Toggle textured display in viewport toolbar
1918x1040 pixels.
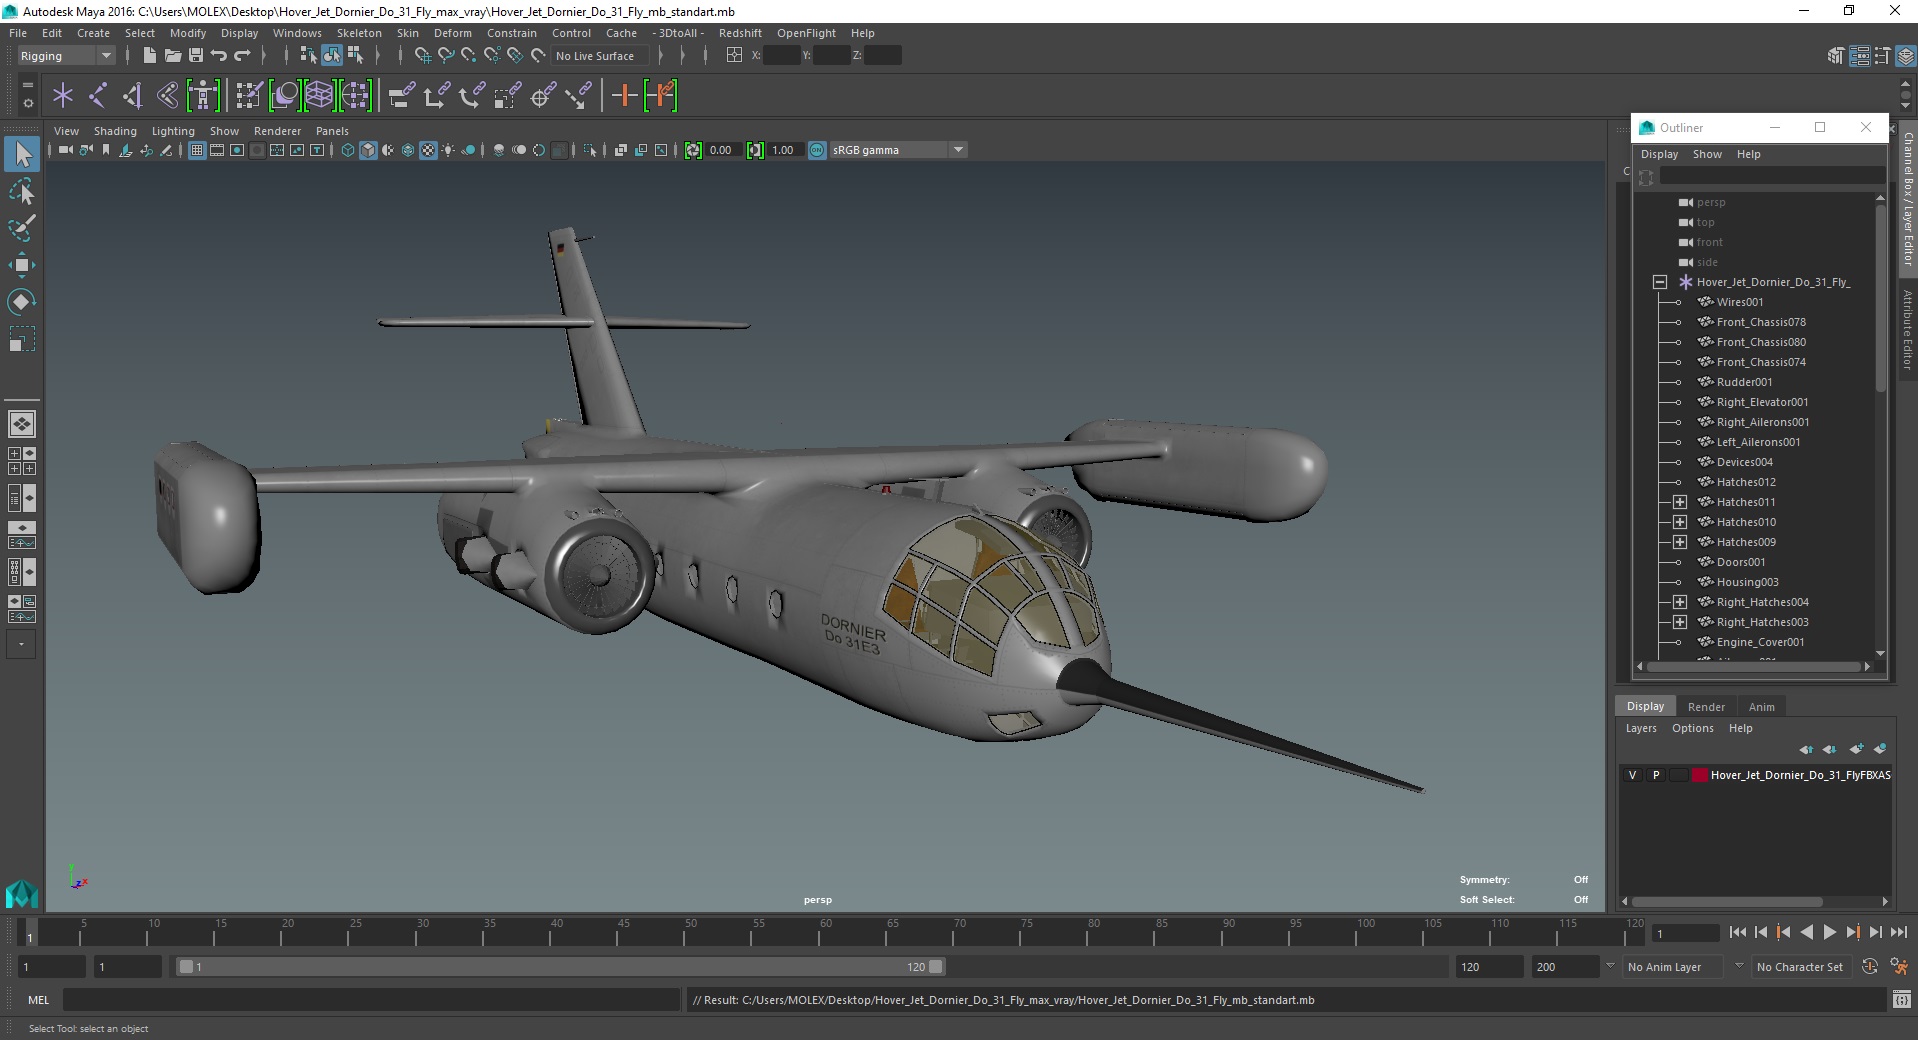[428, 150]
